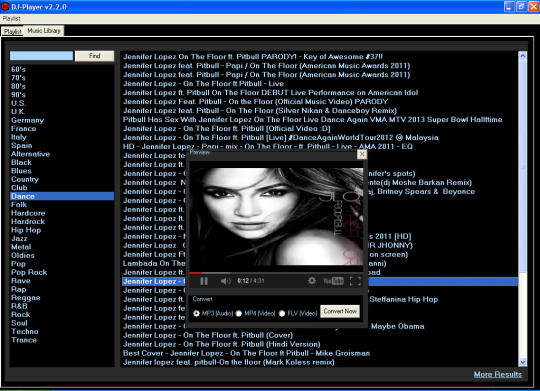Close the Preview popup window
Viewport: 540px width, 391px height.
(x=362, y=154)
